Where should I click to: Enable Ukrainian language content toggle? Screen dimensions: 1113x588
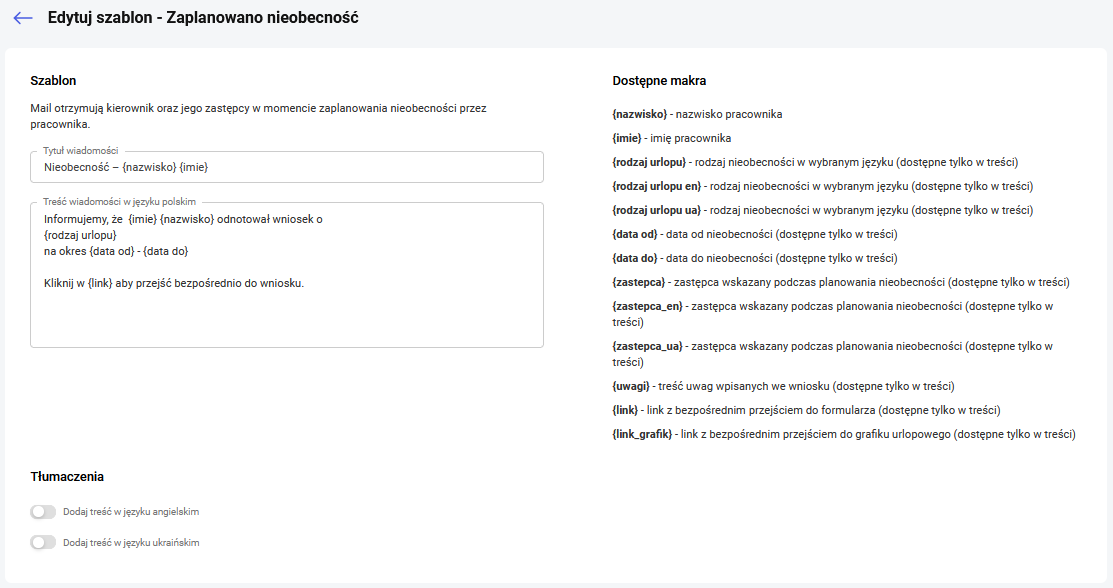tap(43, 543)
